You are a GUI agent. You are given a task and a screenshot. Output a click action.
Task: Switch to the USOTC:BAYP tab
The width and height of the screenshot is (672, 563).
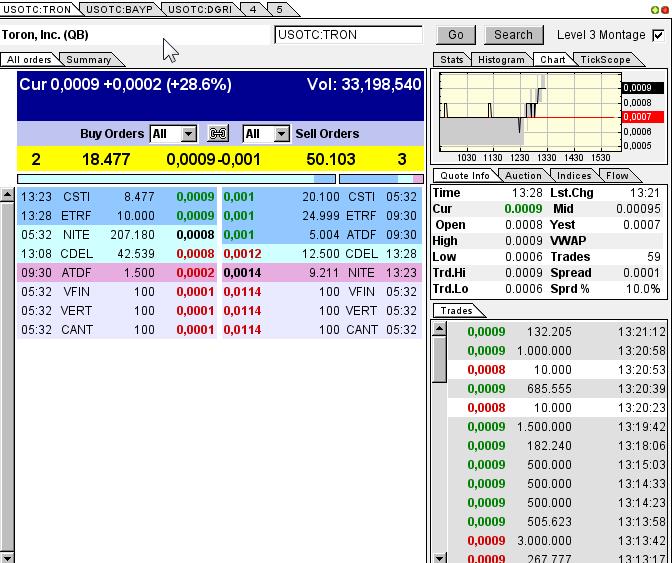click(x=119, y=9)
